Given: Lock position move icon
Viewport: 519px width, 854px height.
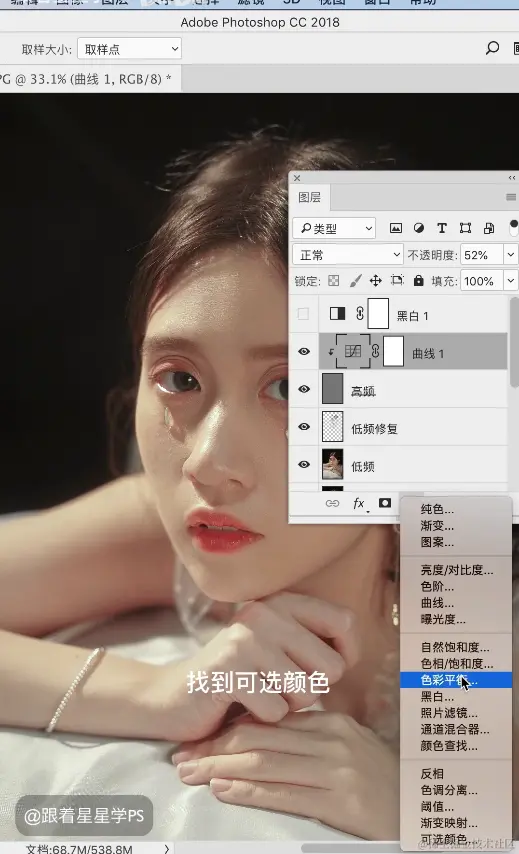Looking at the screenshot, I should coord(376,280).
